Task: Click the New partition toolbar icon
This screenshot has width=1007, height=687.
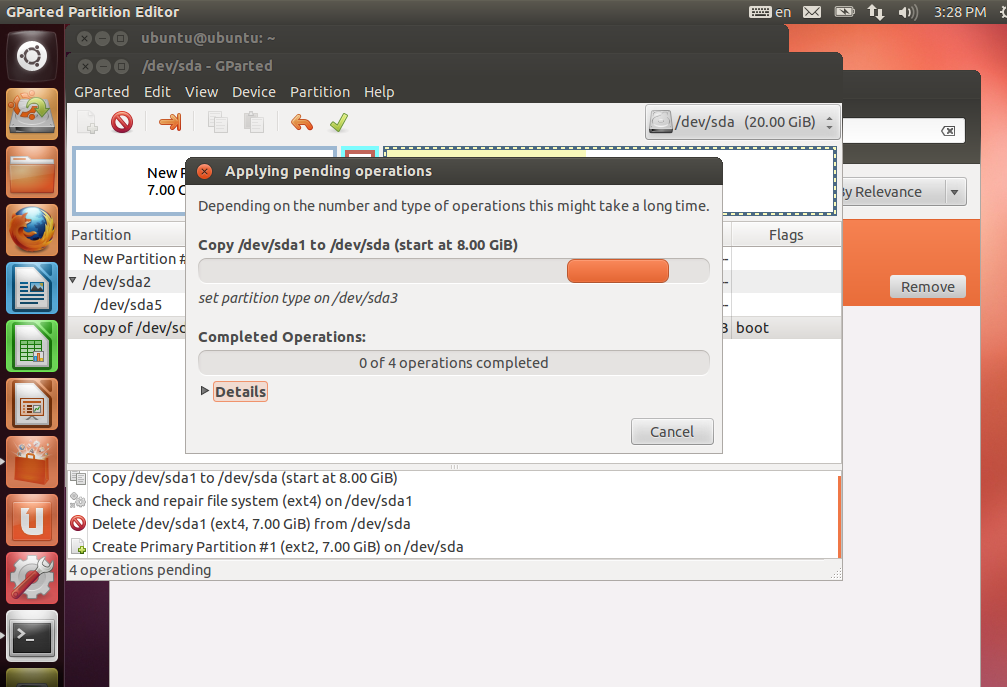Action: 87,122
